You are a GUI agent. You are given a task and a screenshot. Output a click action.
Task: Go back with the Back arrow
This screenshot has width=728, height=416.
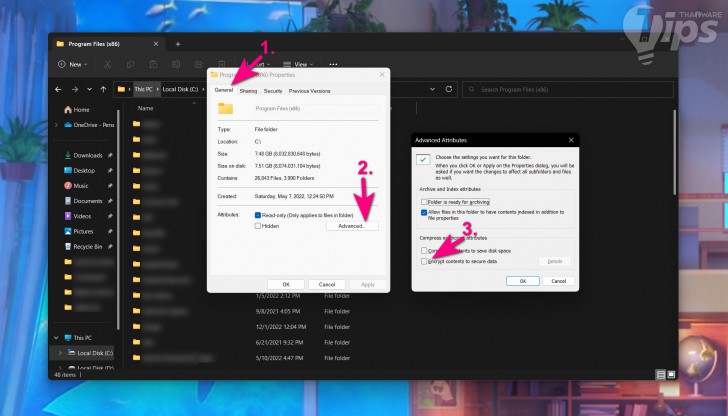(x=58, y=89)
